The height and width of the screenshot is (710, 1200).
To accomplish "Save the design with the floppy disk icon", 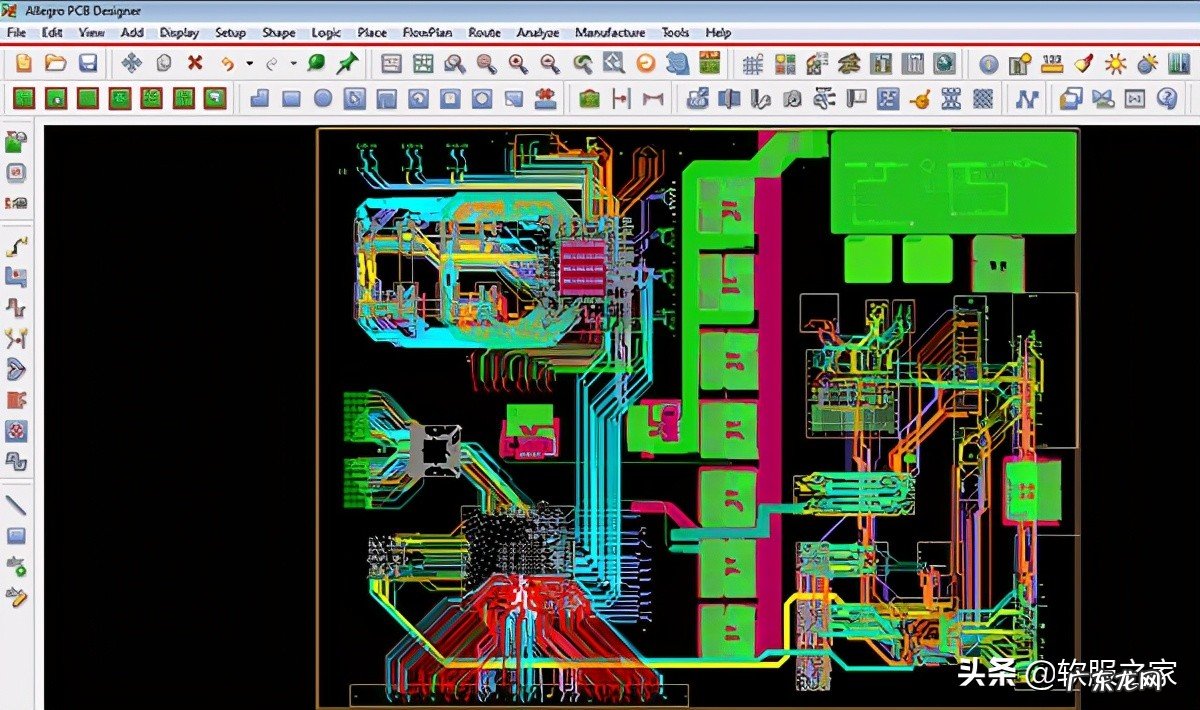I will [88, 63].
